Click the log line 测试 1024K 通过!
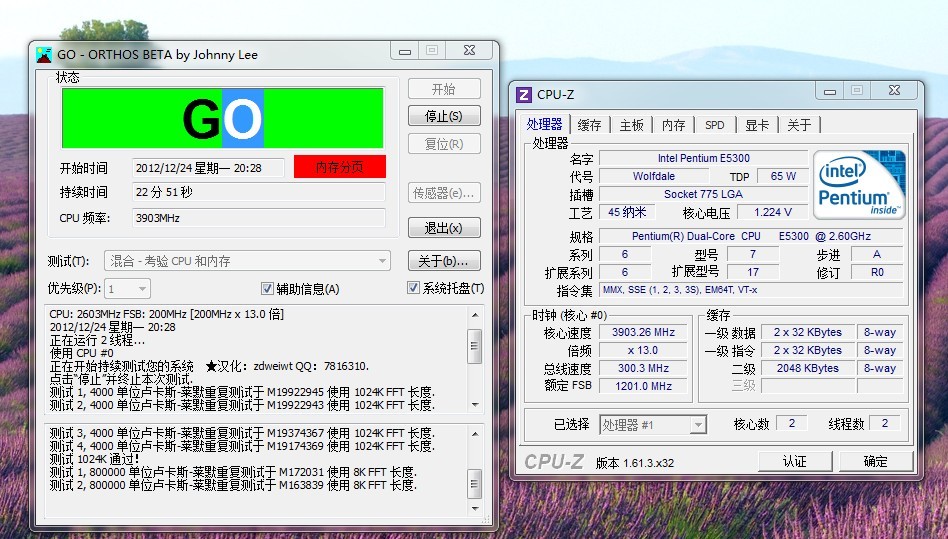This screenshot has height=539, width=948. (x=95, y=459)
